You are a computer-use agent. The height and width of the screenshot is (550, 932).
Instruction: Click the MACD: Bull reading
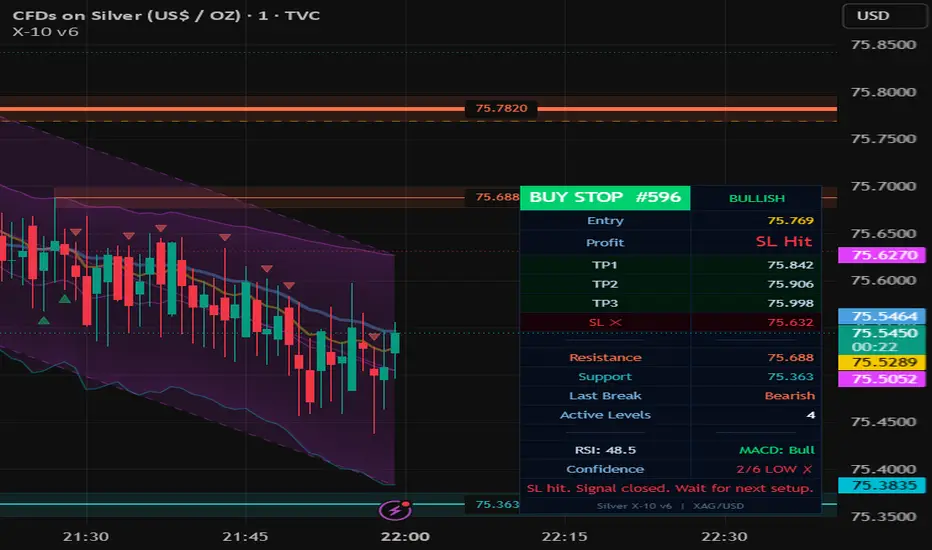776,450
